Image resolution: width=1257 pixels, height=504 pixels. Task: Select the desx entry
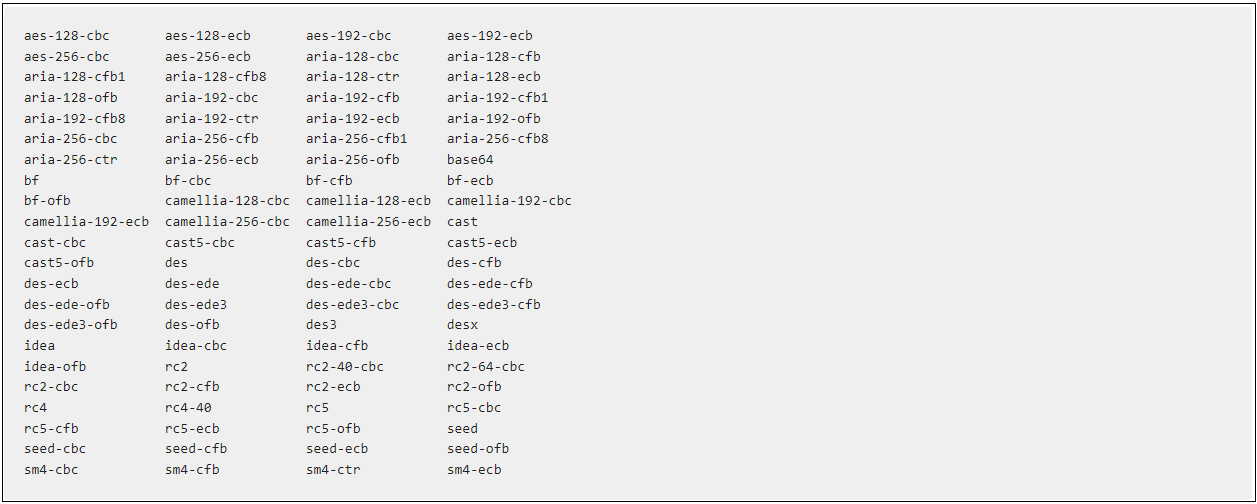(x=463, y=325)
